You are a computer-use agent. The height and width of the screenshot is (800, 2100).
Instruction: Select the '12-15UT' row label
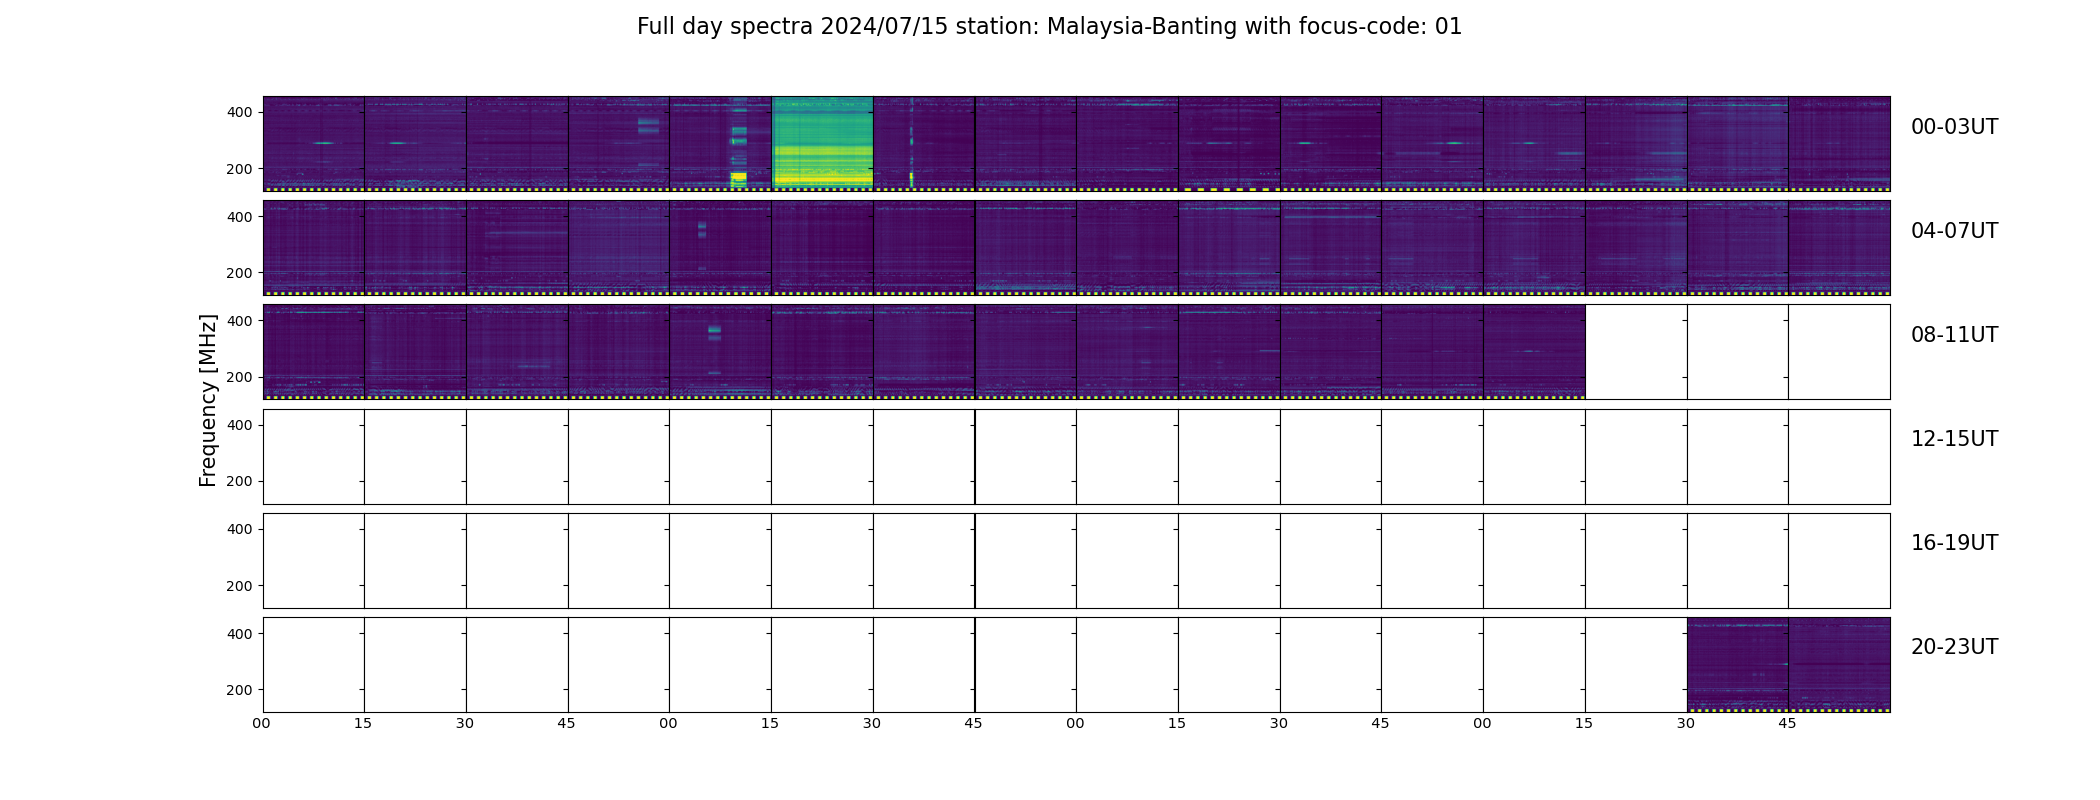coord(1954,439)
